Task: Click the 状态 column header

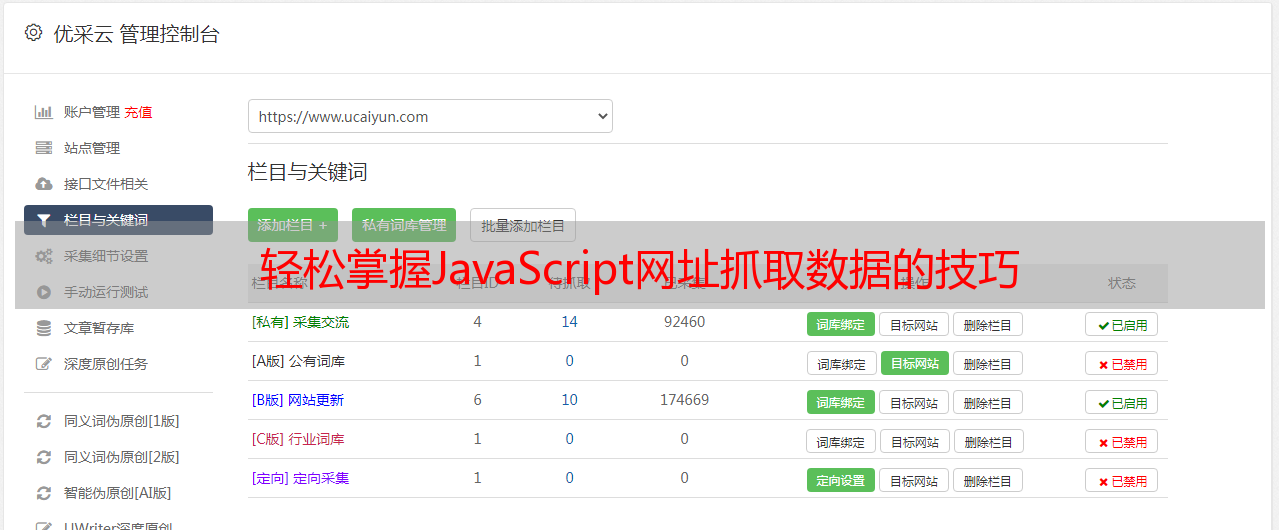Action: [x=1122, y=283]
